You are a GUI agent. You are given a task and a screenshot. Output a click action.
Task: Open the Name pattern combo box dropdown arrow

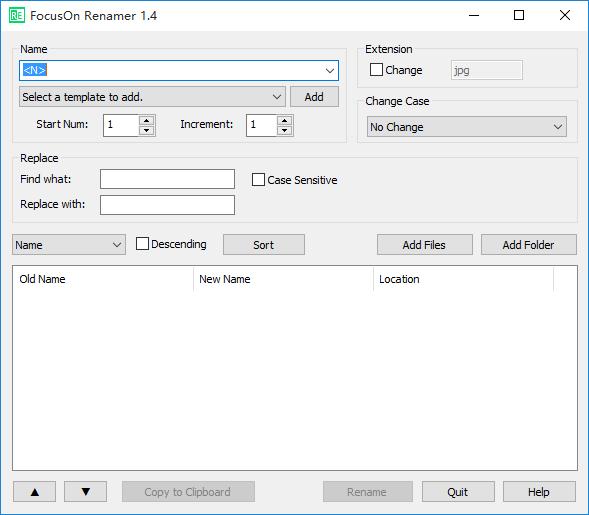[330, 71]
